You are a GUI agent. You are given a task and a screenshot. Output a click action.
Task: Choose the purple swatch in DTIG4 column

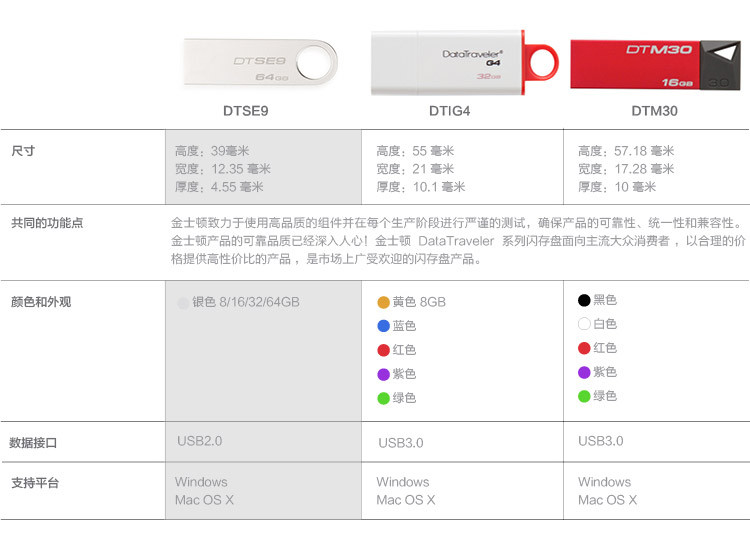(383, 374)
